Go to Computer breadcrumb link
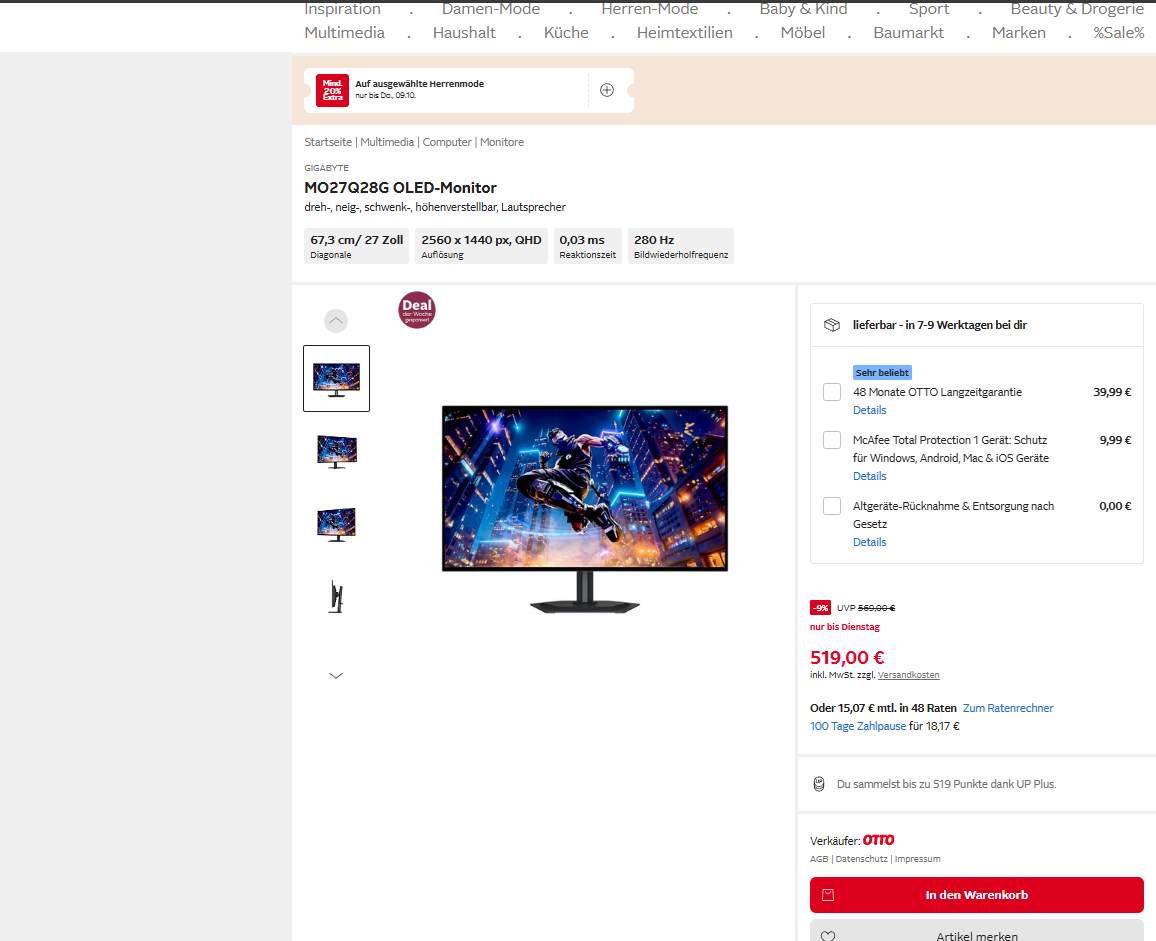This screenshot has width=1156, height=941. (447, 142)
